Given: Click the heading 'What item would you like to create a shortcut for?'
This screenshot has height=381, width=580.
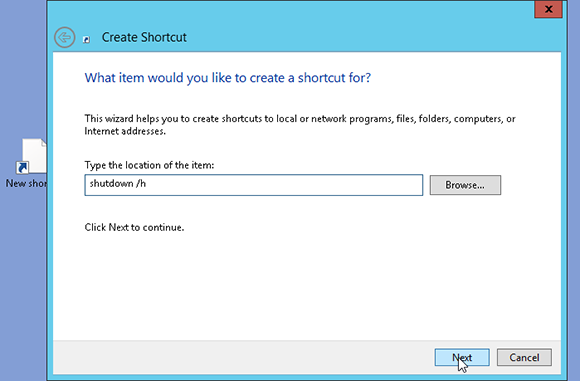Looking at the screenshot, I should click(x=227, y=78).
